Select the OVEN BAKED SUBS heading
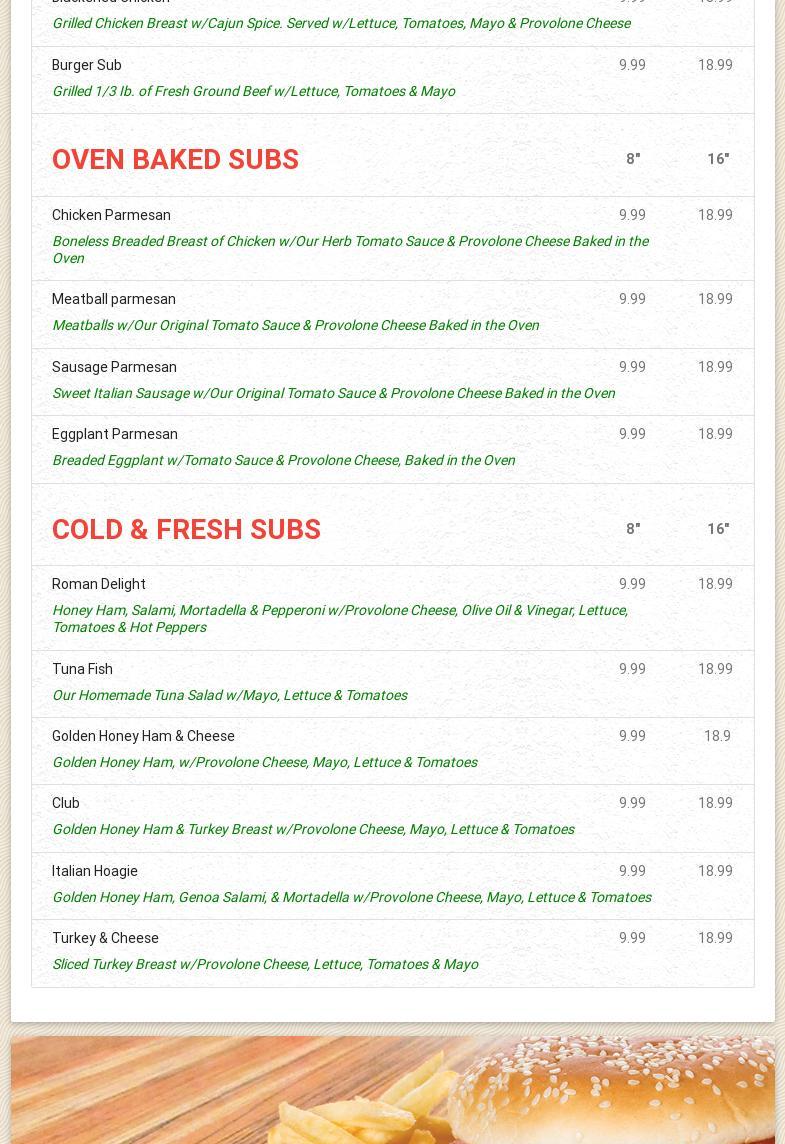This screenshot has width=785, height=1144. pos(175,160)
